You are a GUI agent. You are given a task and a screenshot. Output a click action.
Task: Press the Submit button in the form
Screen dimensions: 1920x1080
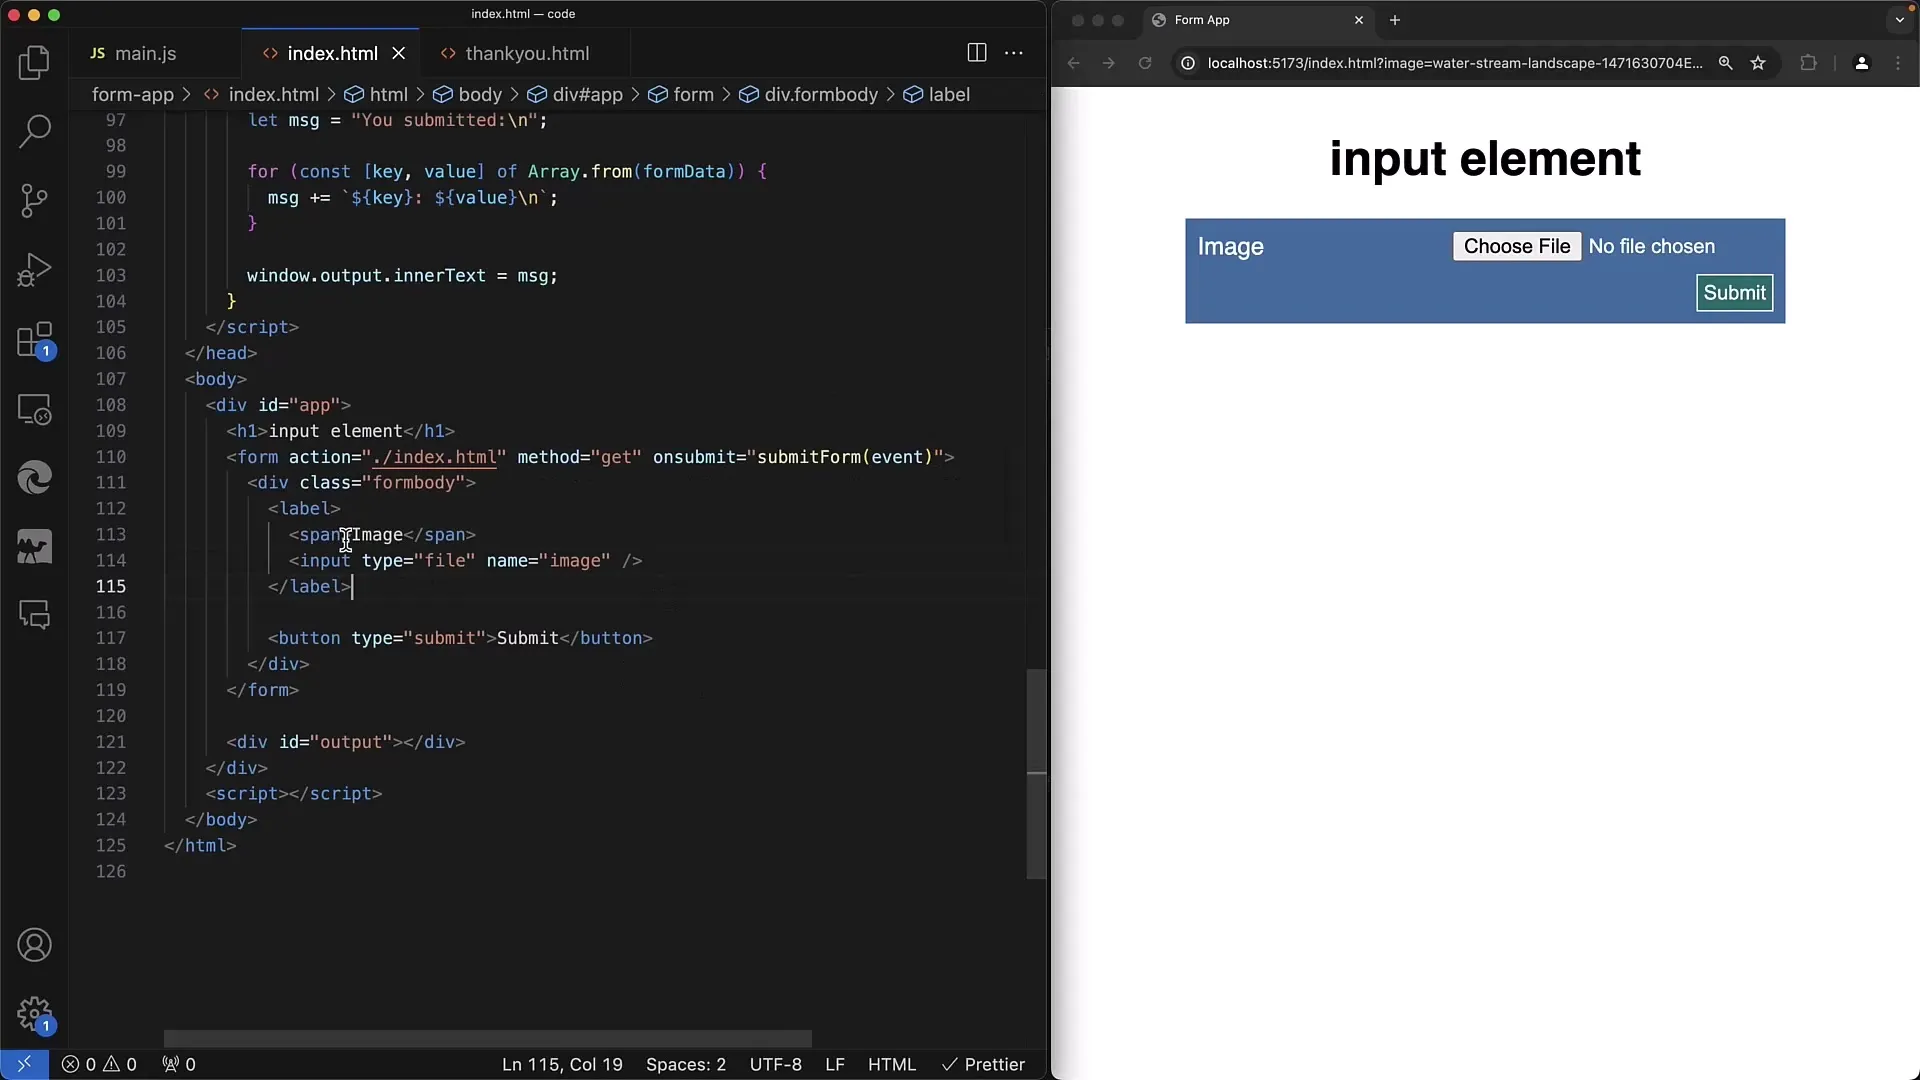(x=1735, y=291)
